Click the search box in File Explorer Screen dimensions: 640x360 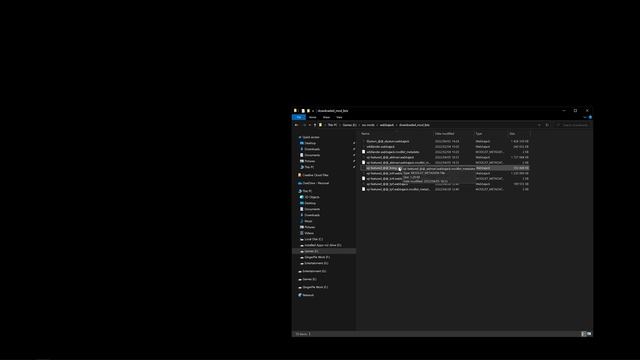point(572,125)
